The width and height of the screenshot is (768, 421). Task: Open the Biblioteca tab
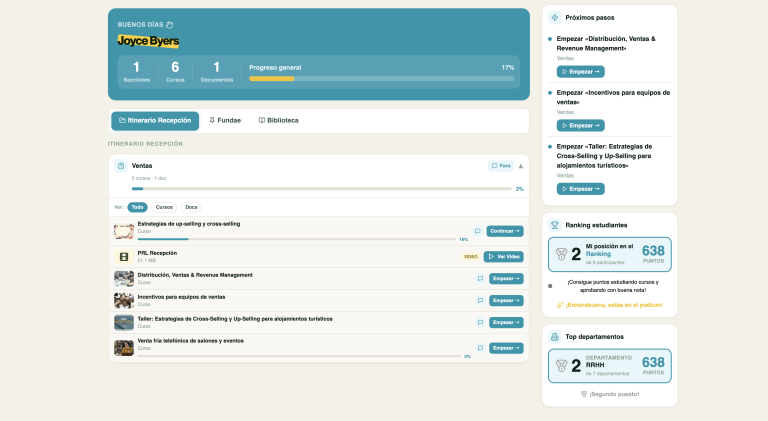[279, 120]
